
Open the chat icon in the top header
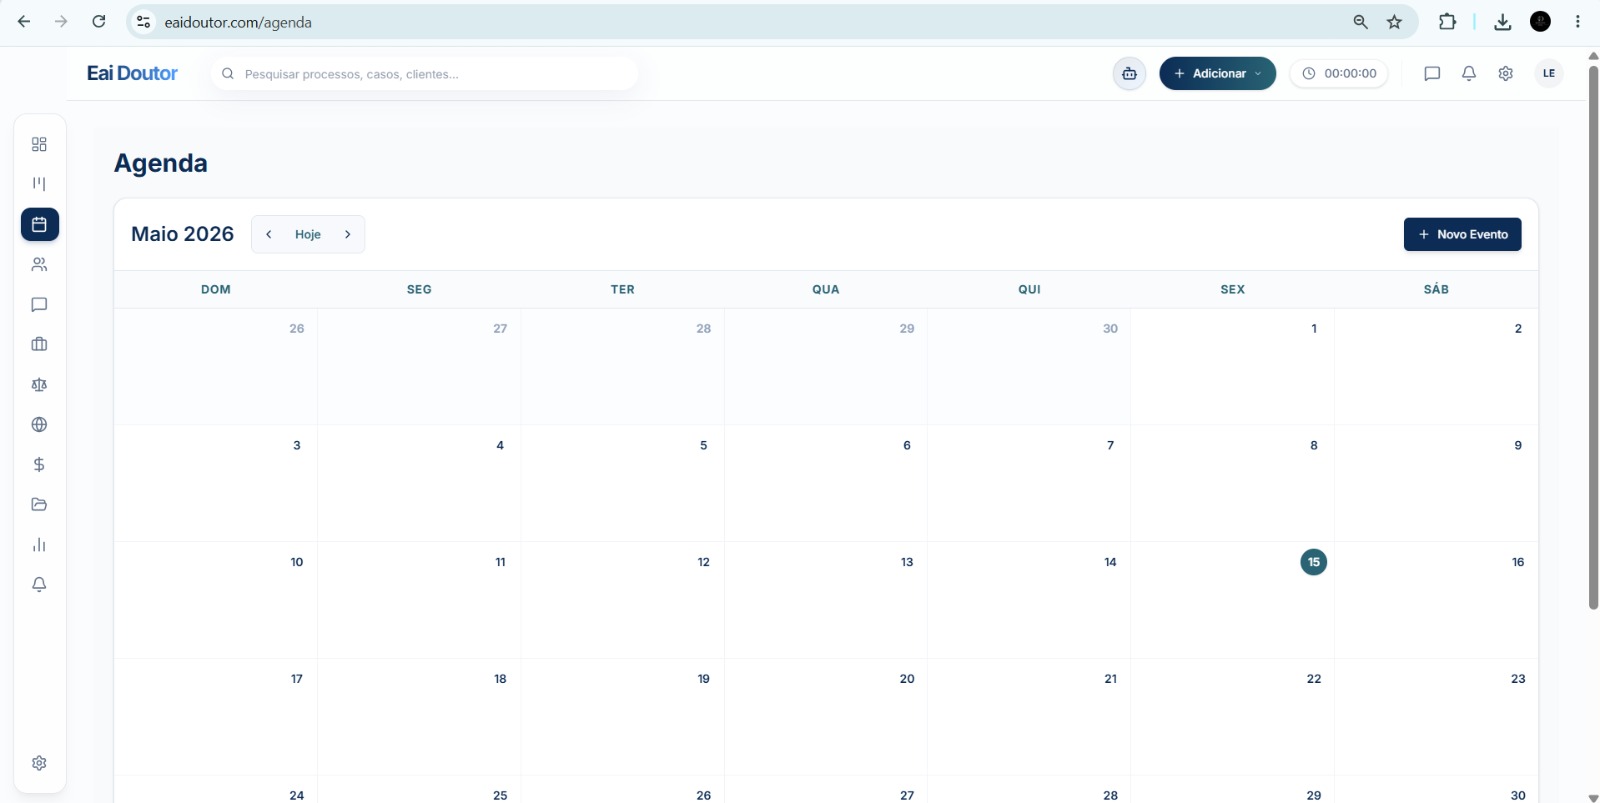1432,73
